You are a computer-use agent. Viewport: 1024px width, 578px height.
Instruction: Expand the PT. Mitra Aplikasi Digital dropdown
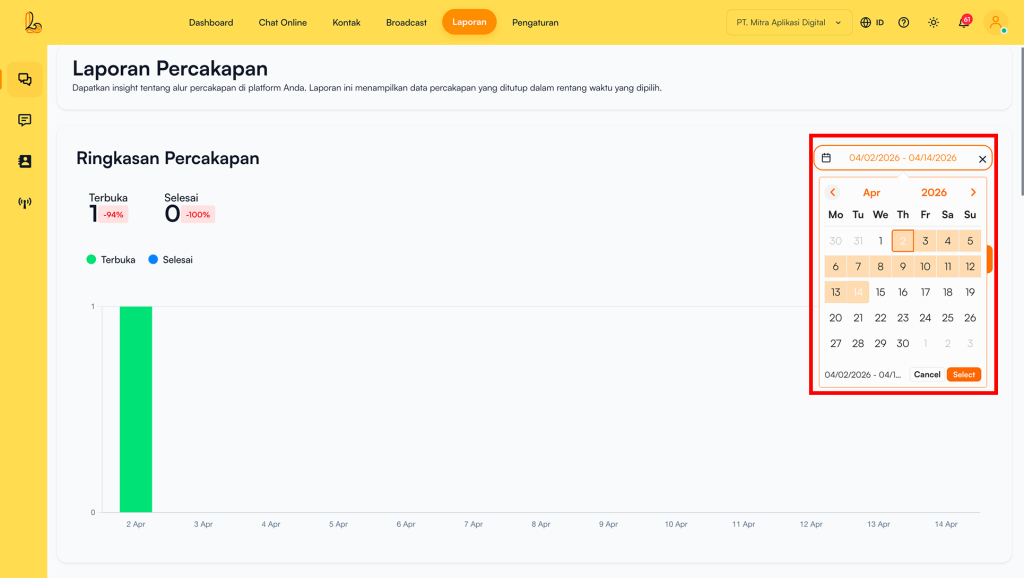789,22
